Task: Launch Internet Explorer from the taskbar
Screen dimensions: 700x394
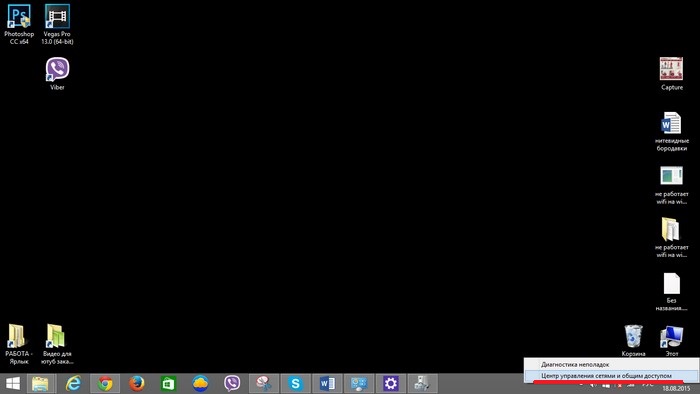Action: tap(73, 383)
